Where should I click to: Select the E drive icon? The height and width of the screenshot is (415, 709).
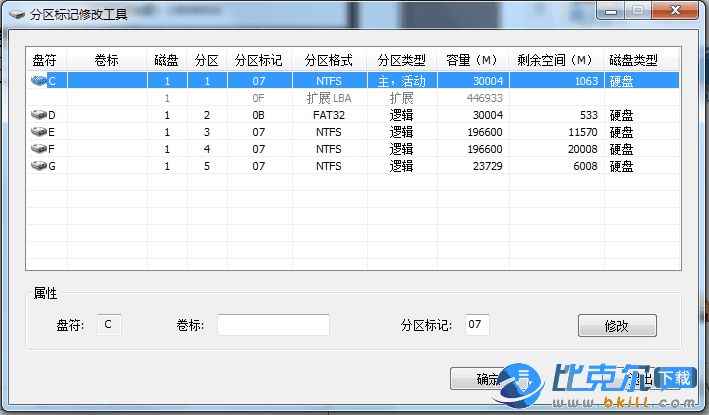coord(39,132)
